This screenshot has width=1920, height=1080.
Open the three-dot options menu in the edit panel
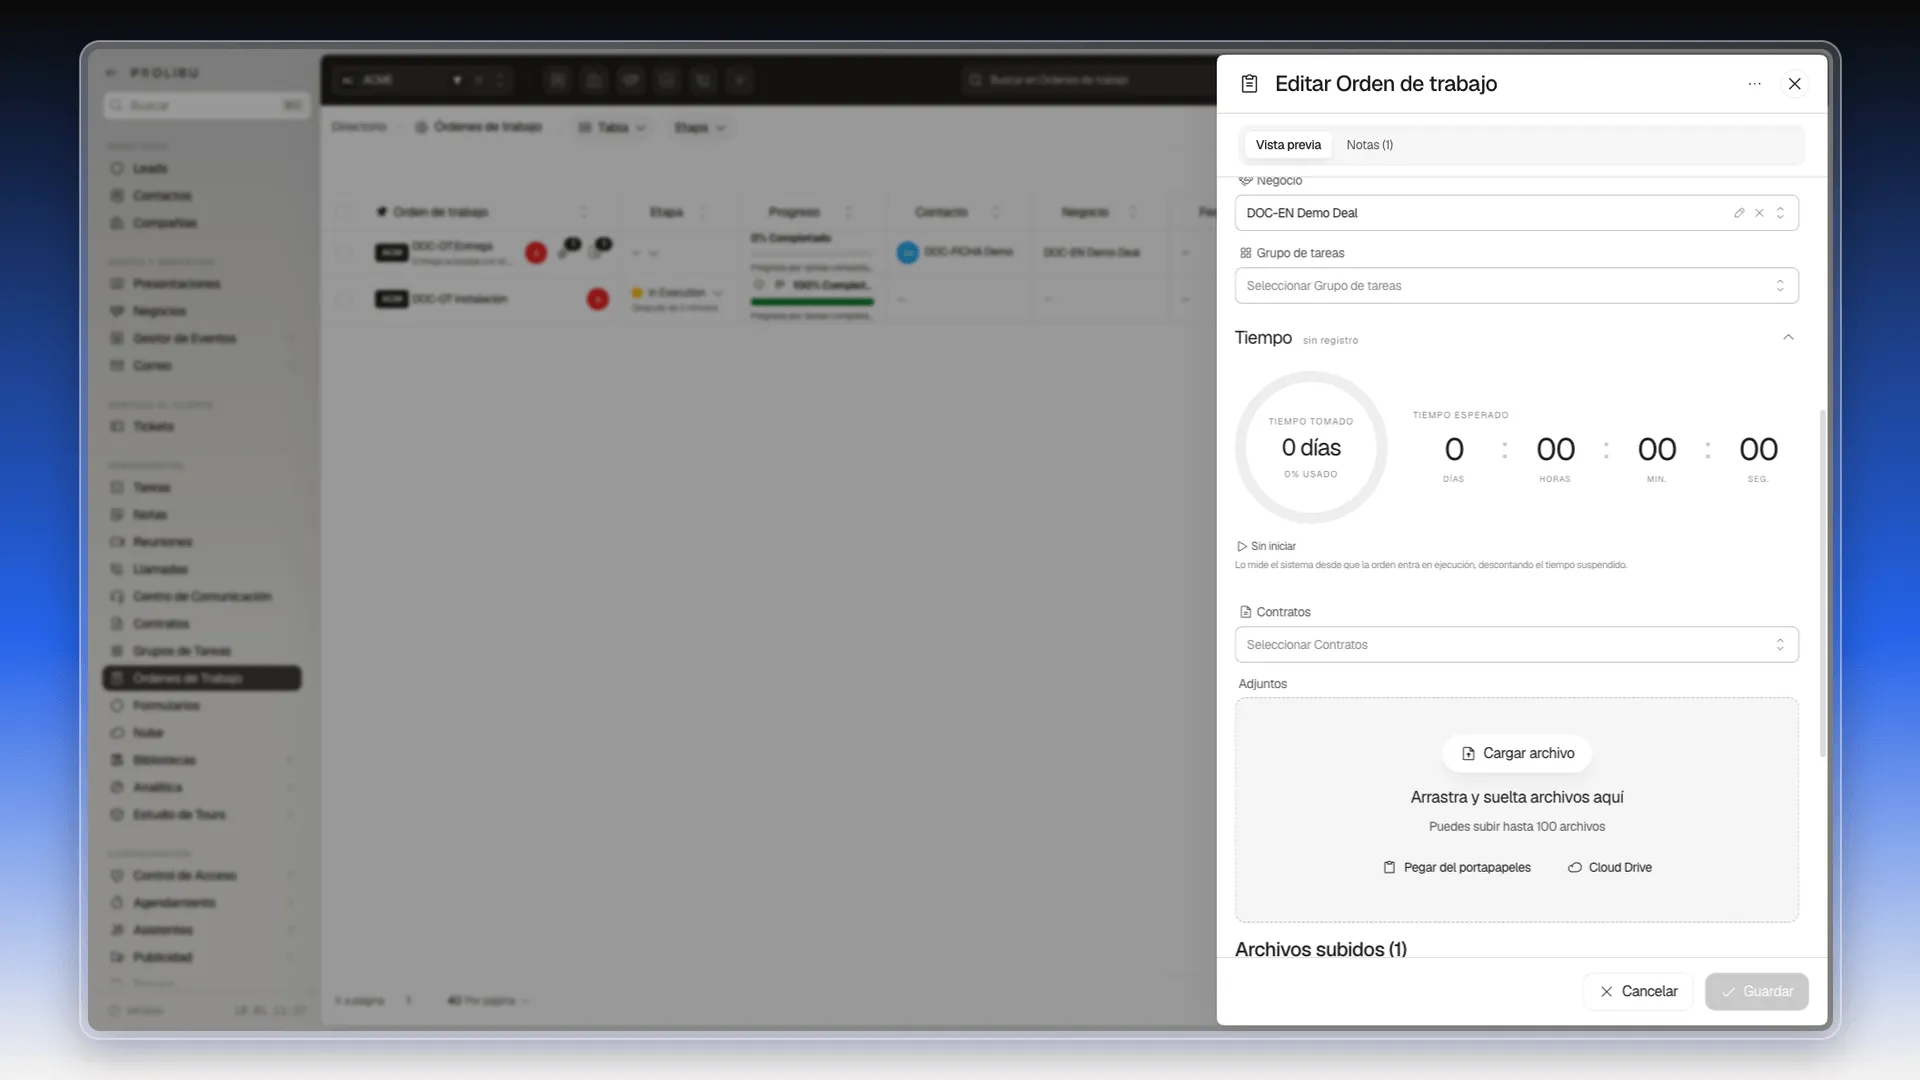tap(1754, 84)
